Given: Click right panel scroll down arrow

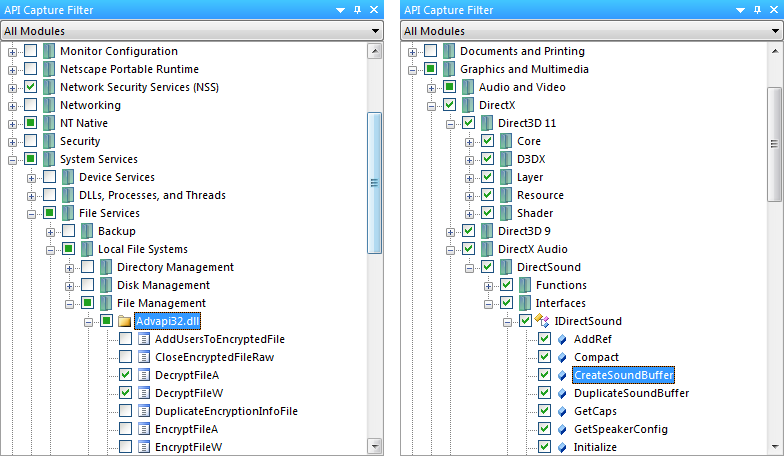Looking at the screenshot, I should pyautogui.click(x=774, y=446).
